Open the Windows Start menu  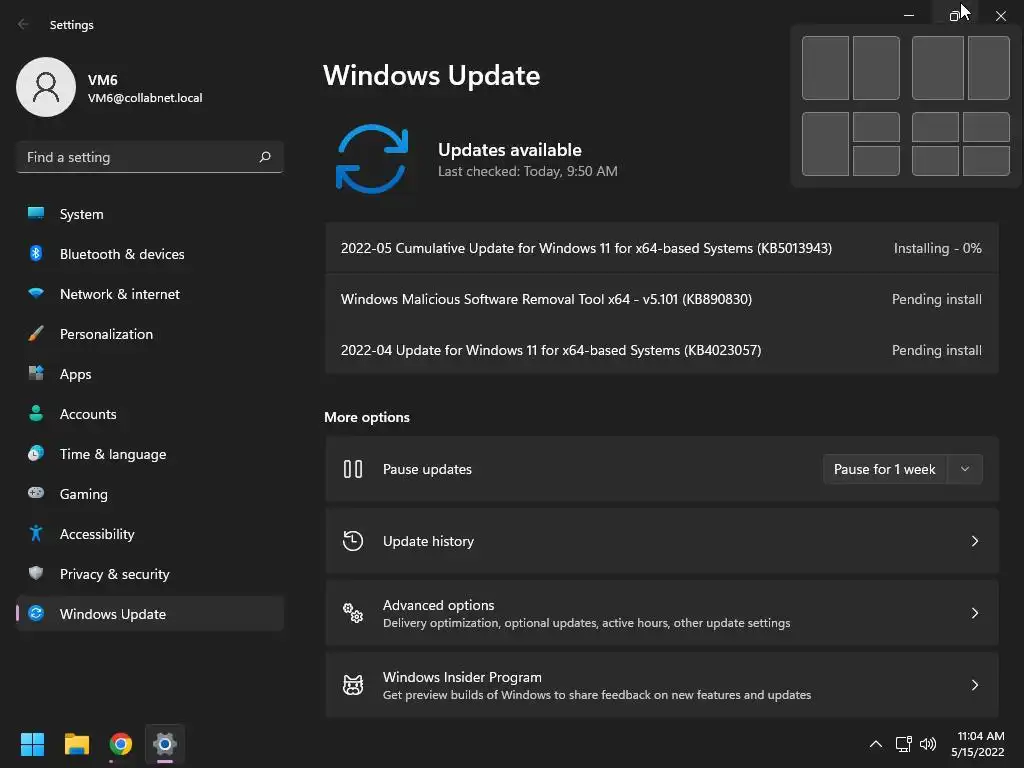click(32, 744)
